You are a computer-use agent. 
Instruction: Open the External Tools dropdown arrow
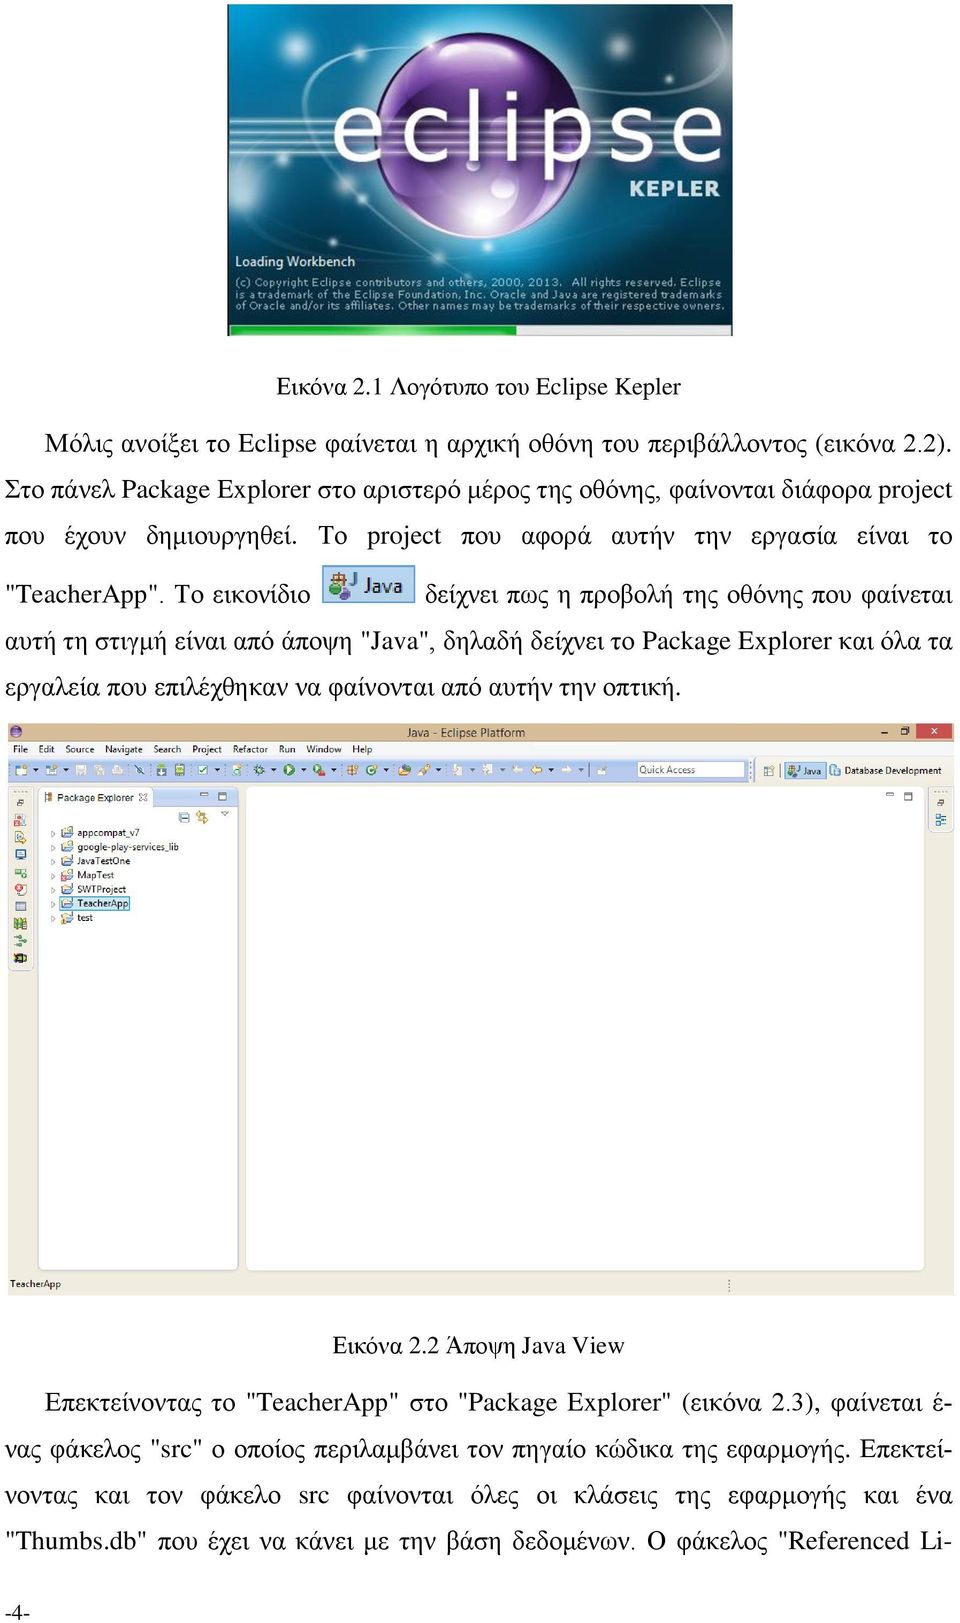click(x=333, y=770)
